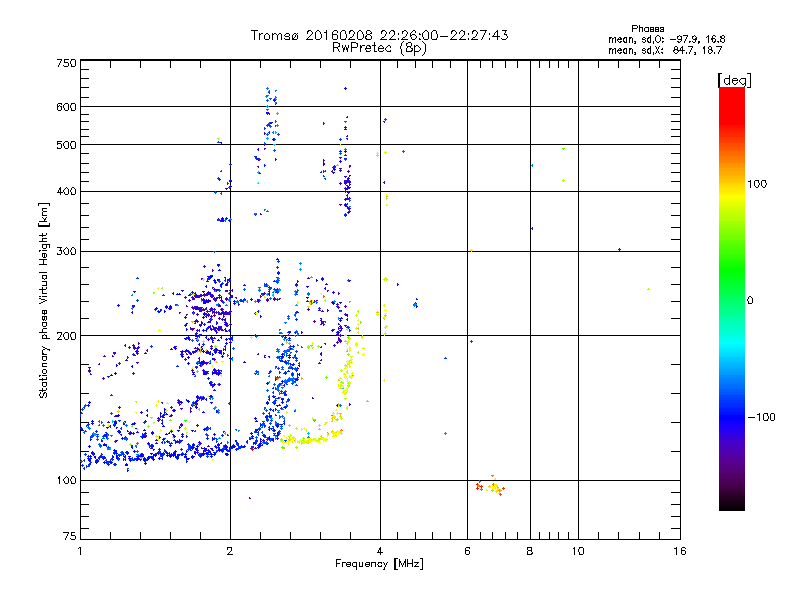Select the 'RwPretec (8p)' subtitle text

[x=379, y=48]
